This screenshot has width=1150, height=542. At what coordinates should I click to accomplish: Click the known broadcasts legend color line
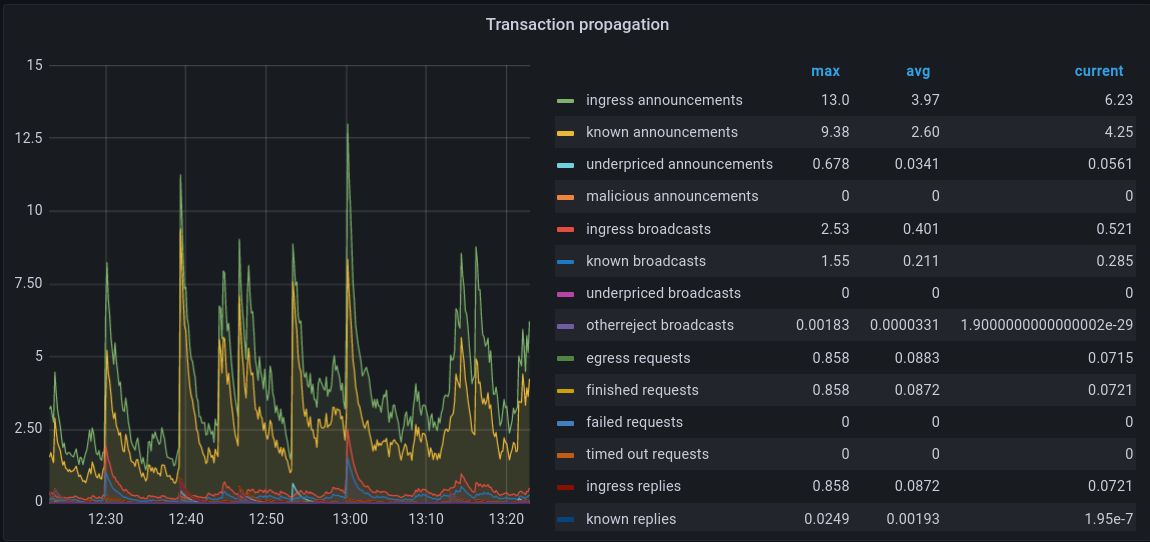click(x=565, y=261)
